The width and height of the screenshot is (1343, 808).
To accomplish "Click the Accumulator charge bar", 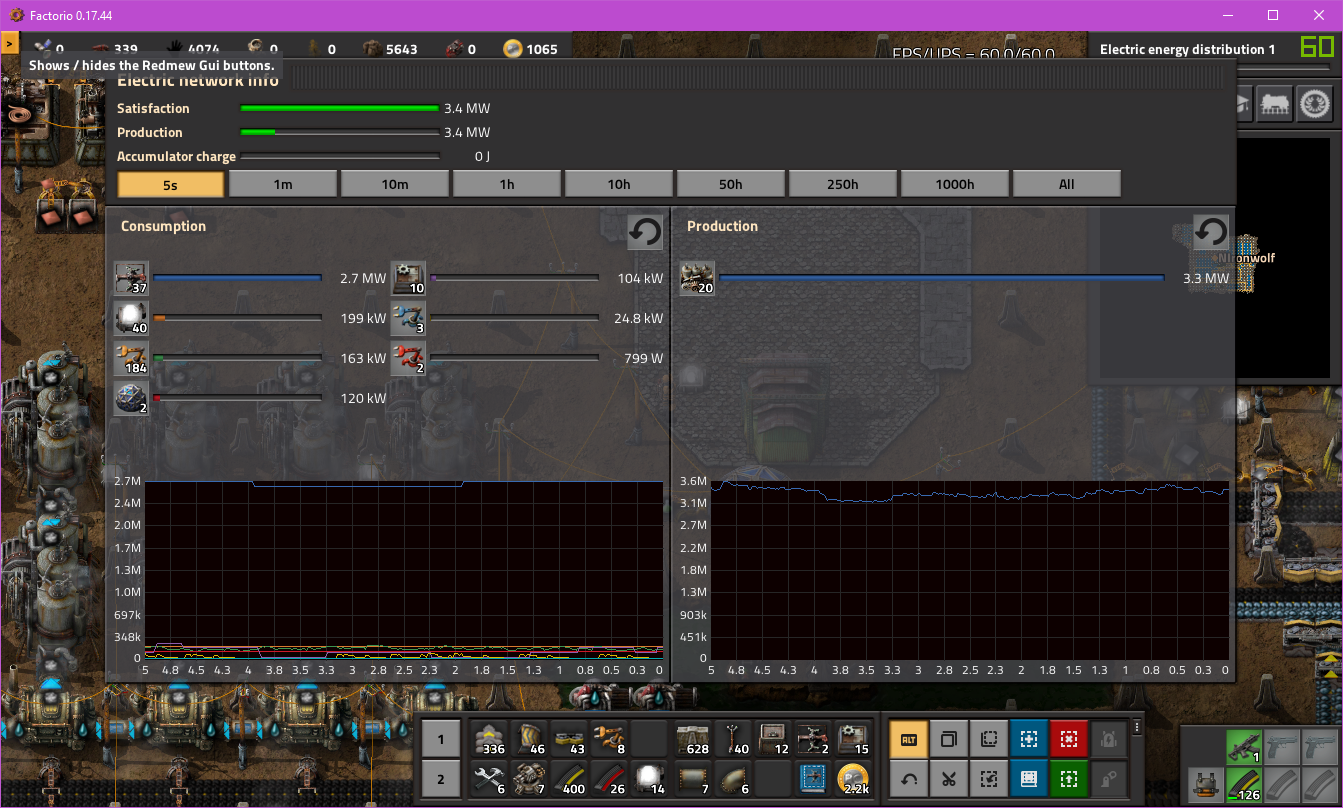I will coord(340,156).
